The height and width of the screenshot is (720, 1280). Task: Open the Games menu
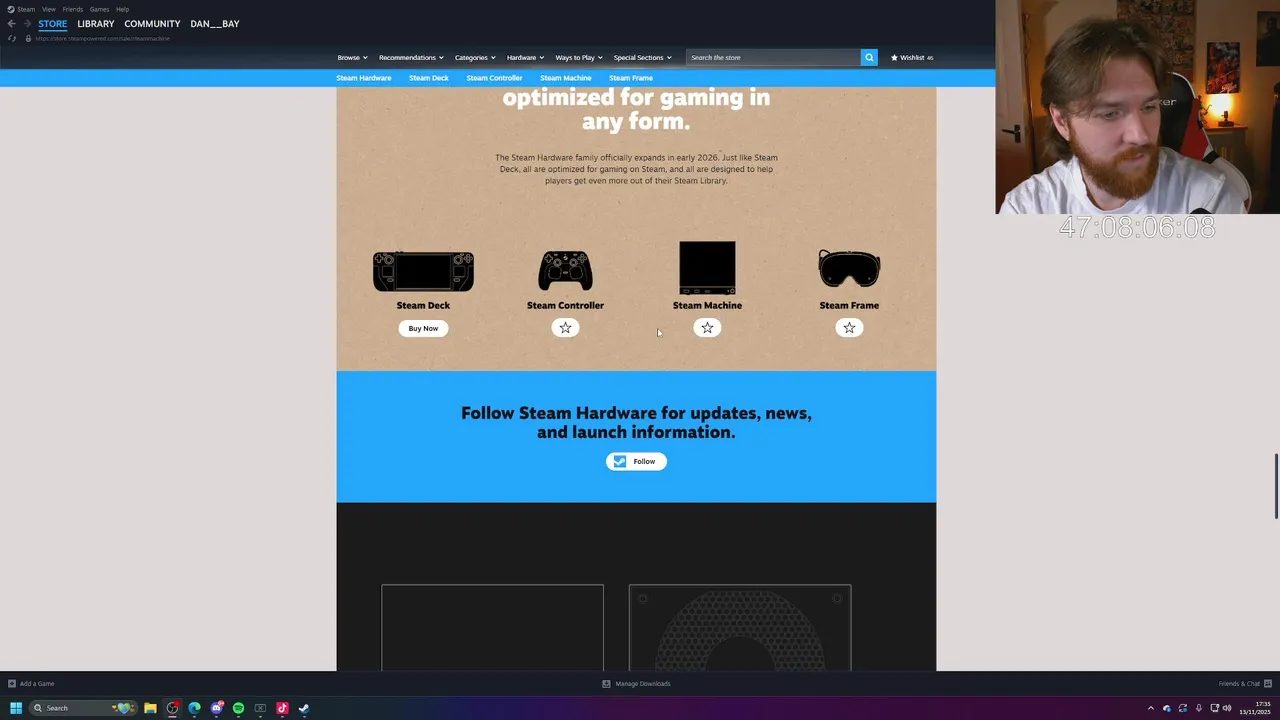tap(99, 9)
